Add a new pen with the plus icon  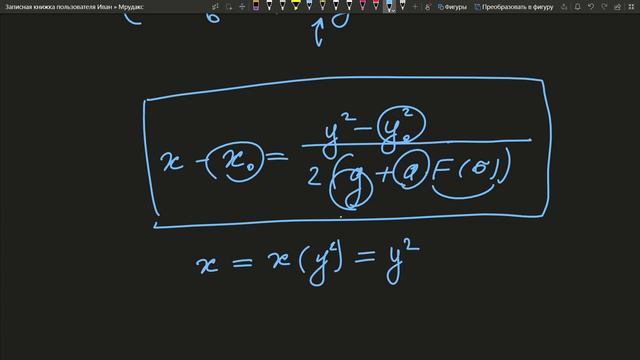point(415,7)
